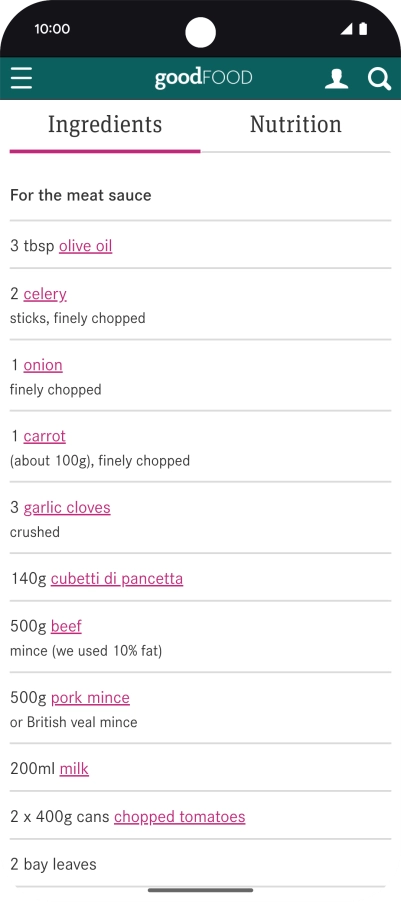Open the beef ingredient link
This screenshot has width=401, height=902.
66,626
